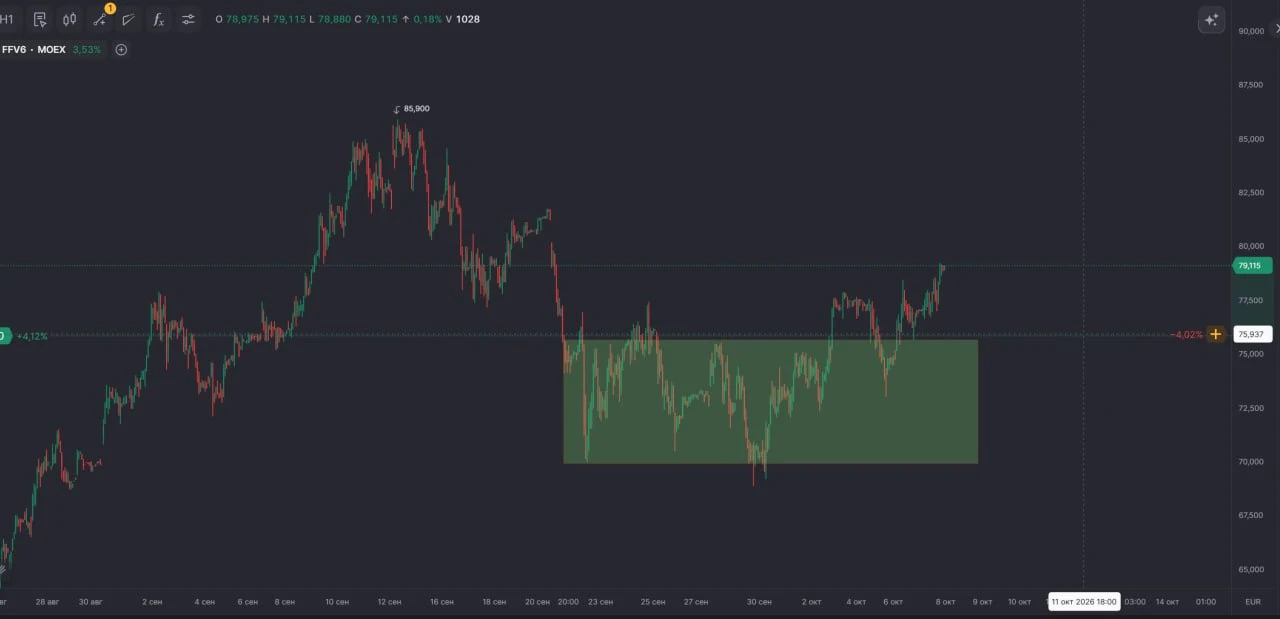
Task: Click the EUR currency selector
Action: tap(1253, 602)
